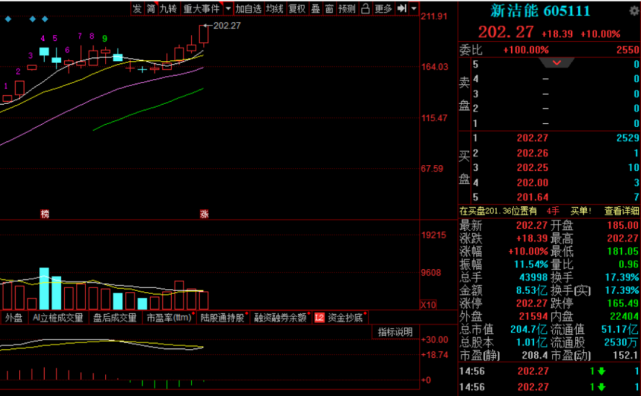
Task: Click stock name 新洁能 605111
Action: (x=540, y=11)
